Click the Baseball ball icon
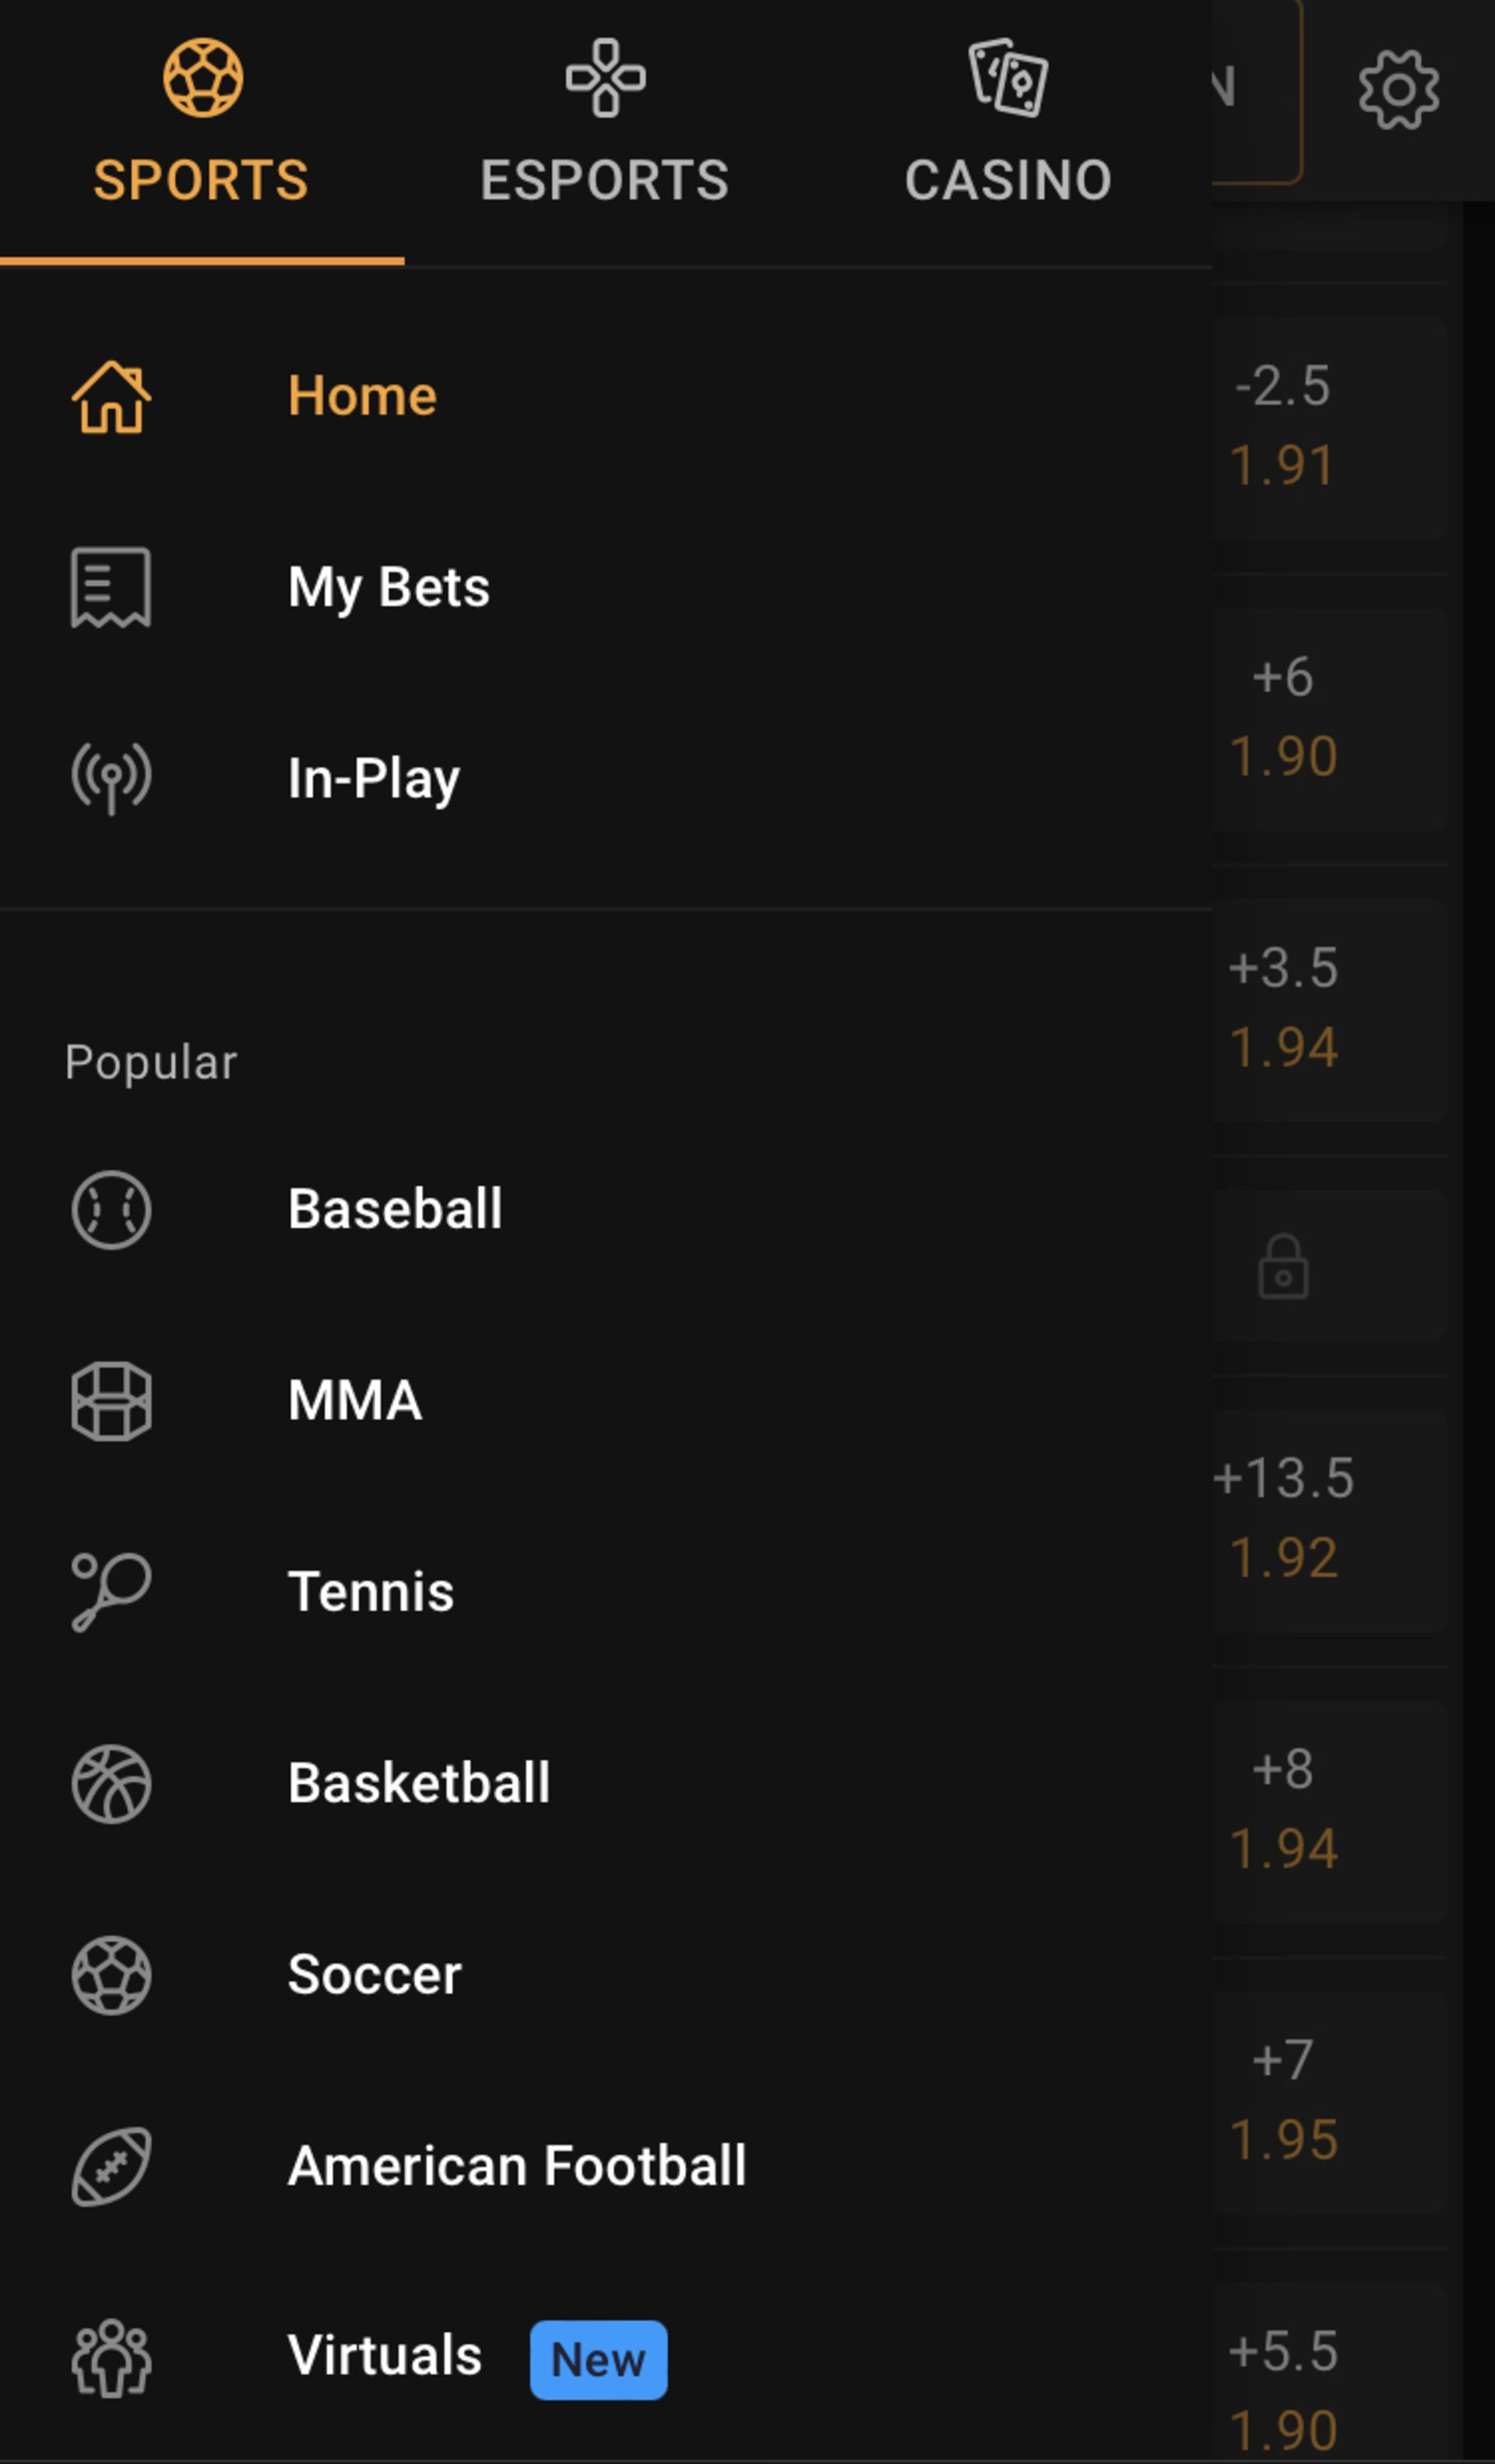Image resolution: width=1495 pixels, height=2464 pixels. point(111,1210)
